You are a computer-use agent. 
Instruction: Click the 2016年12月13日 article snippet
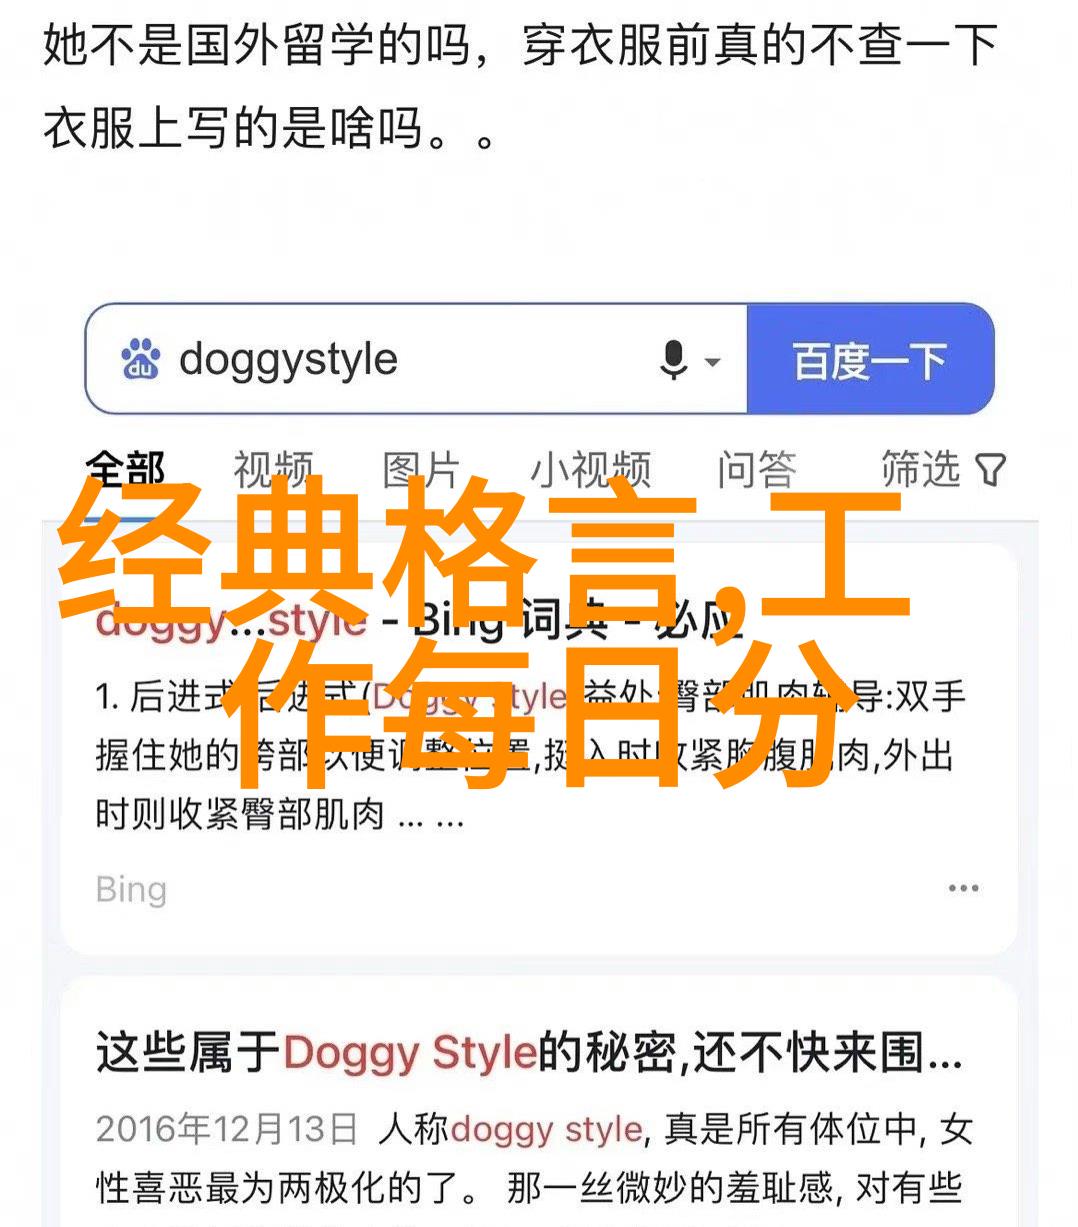(534, 1160)
